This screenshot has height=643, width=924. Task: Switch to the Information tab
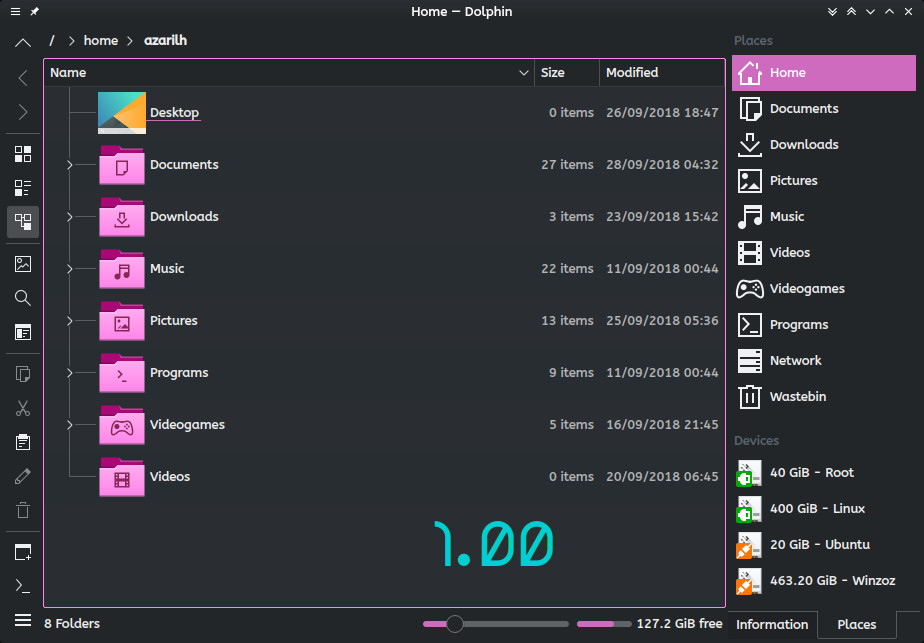tap(772, 625)
